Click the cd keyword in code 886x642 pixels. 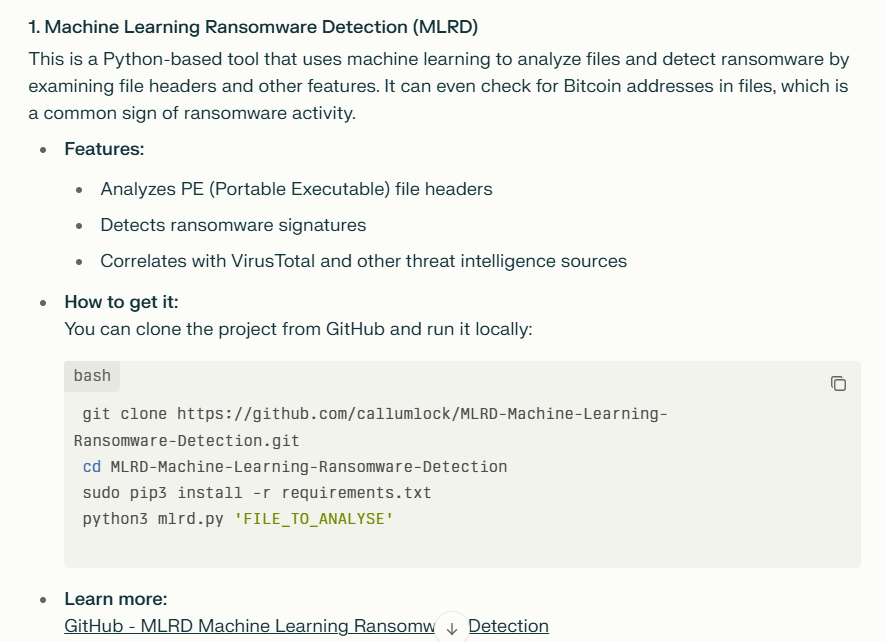click(x=92, y=467)
